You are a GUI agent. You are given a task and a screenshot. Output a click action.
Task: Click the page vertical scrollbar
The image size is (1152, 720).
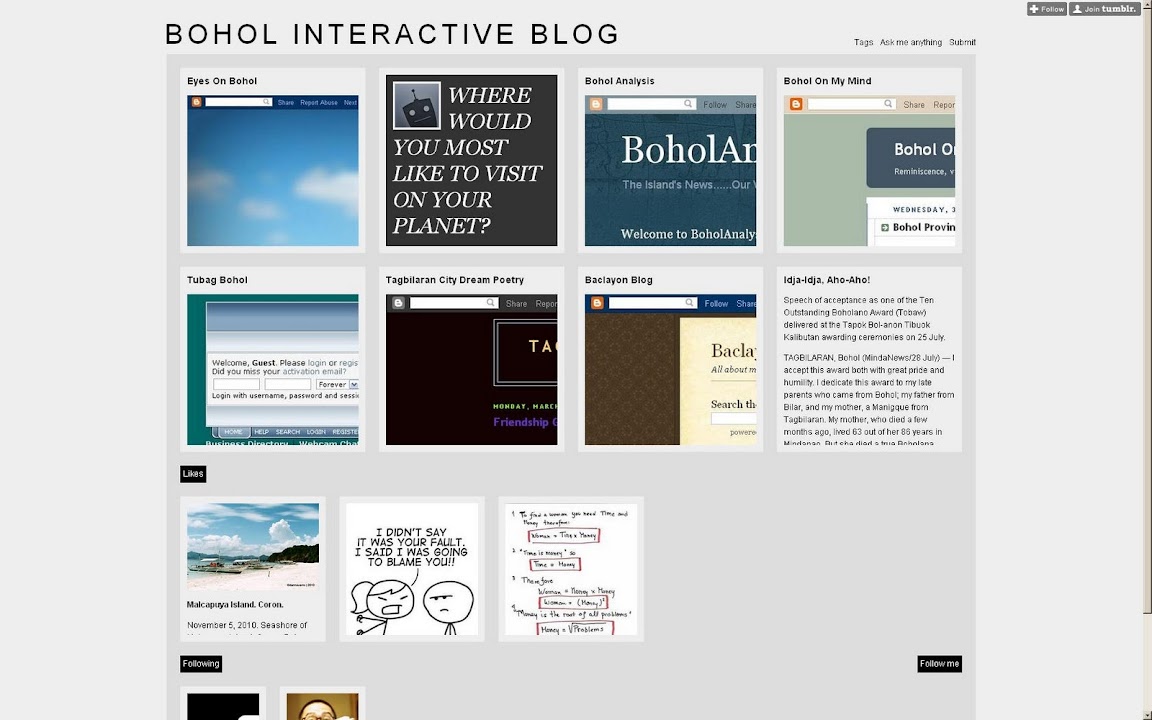click(1147, 314)
